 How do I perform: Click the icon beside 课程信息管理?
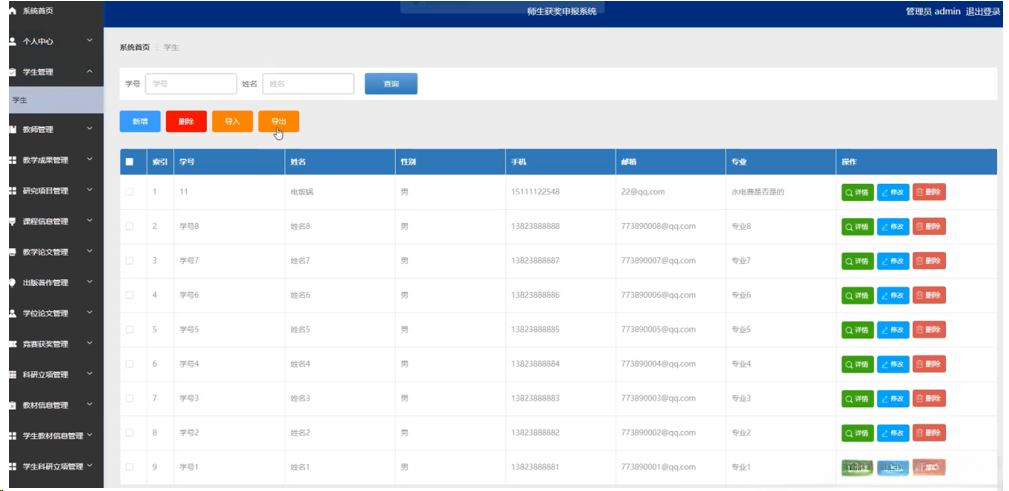12,221
